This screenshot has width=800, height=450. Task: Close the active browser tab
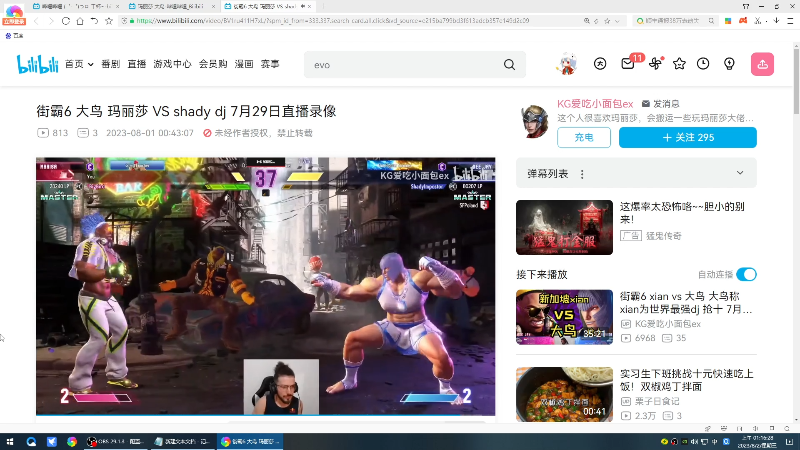coord(309,6)
